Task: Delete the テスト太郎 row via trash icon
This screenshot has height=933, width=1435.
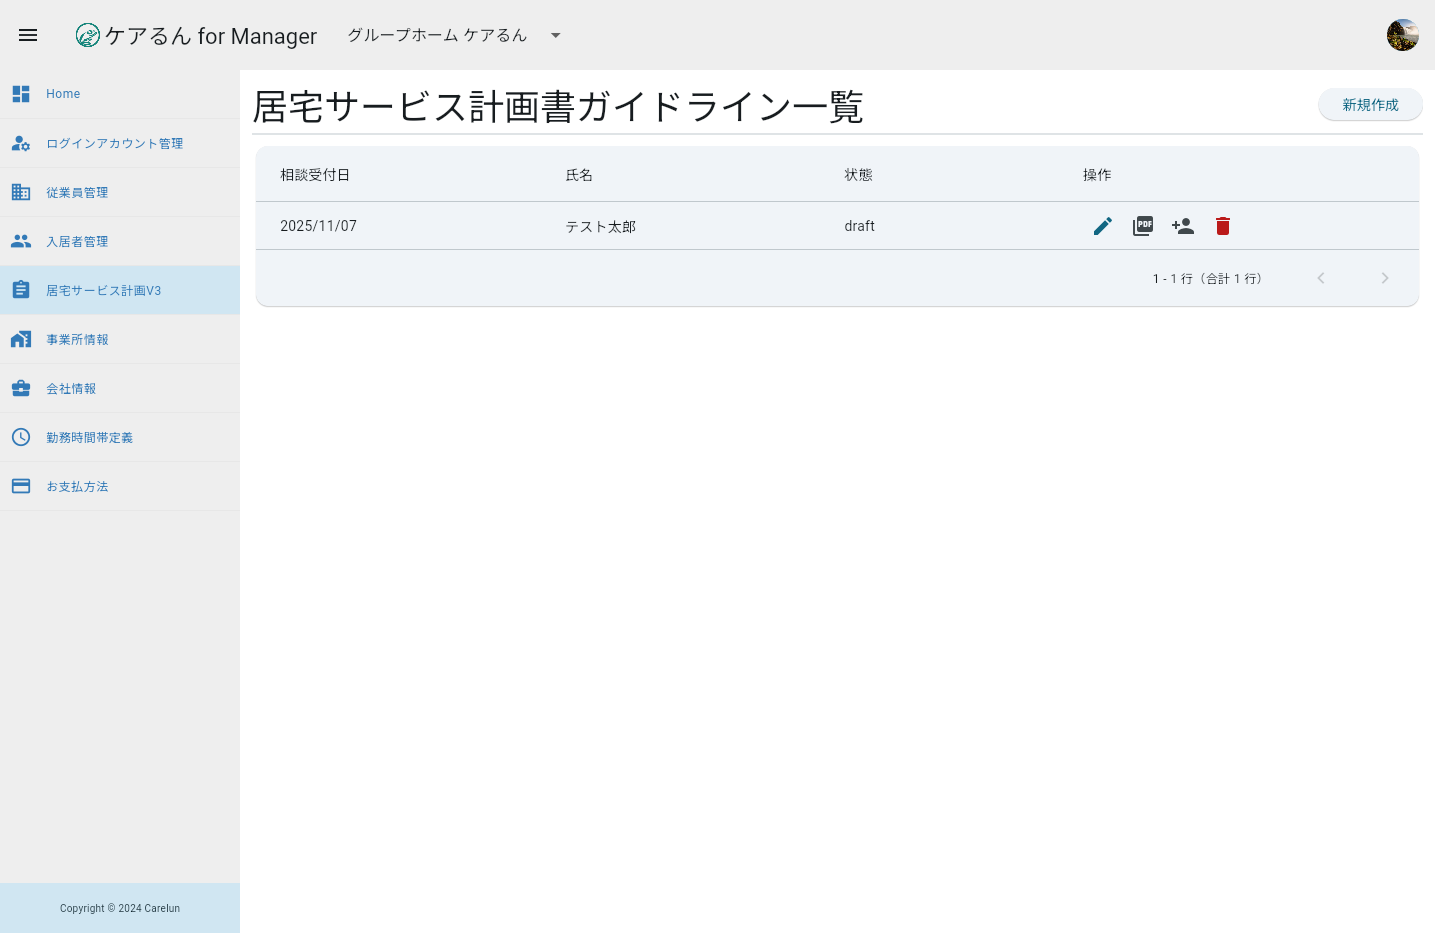Action: [x=1222, y=226]
